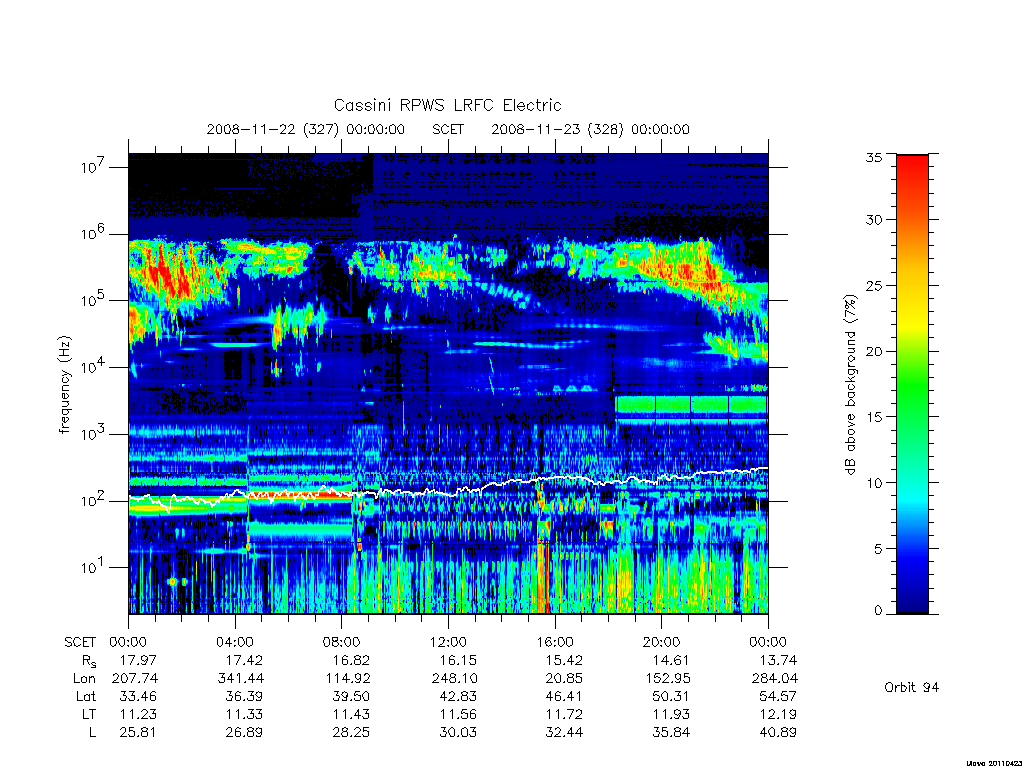
Task: Click the 12:00 SCET time axis label
Action: [x=448, y=642]
